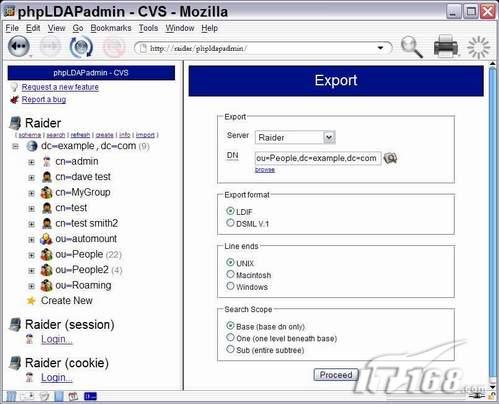Select Sub (entire subtree) search scope
The width and height of the screenshot is (499, 404).
tap(230, 349)
